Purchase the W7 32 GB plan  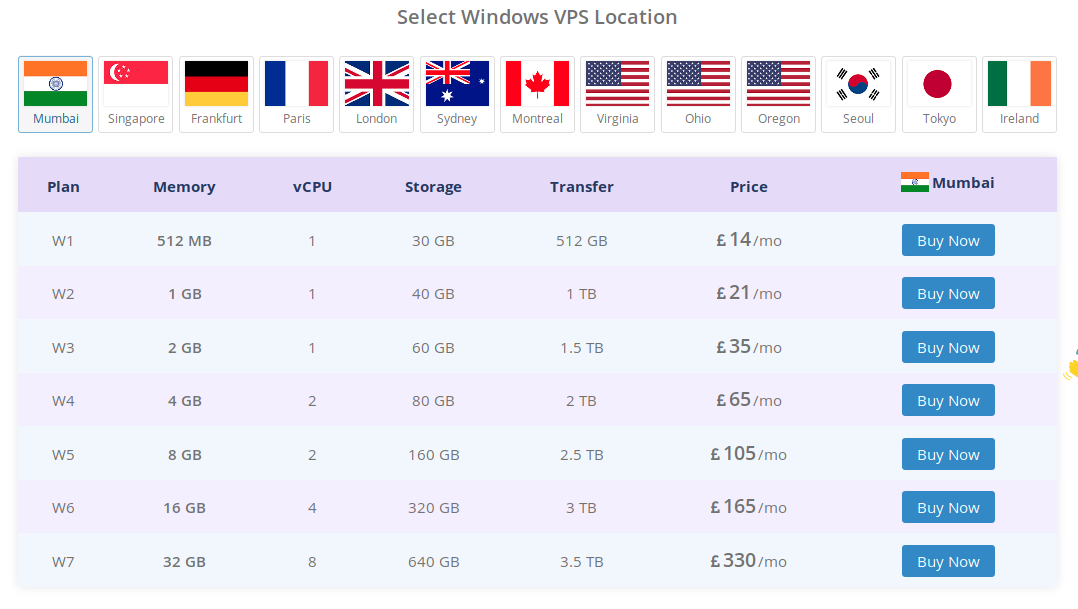point(948,561)
